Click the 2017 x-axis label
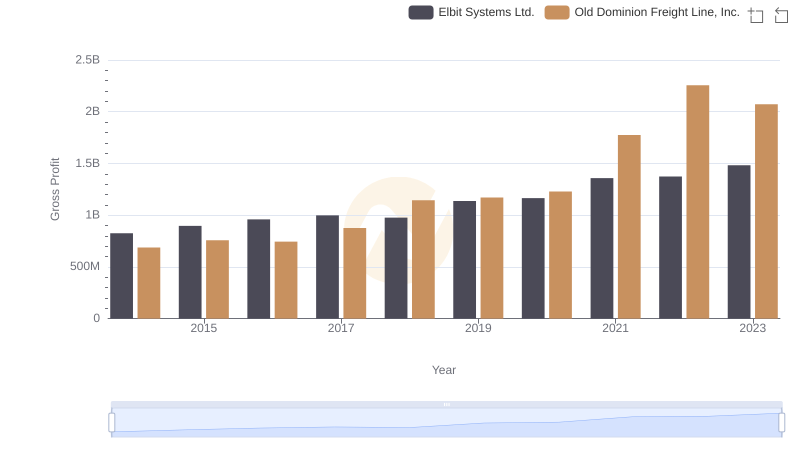800x461 pixels. coord(341,328)
